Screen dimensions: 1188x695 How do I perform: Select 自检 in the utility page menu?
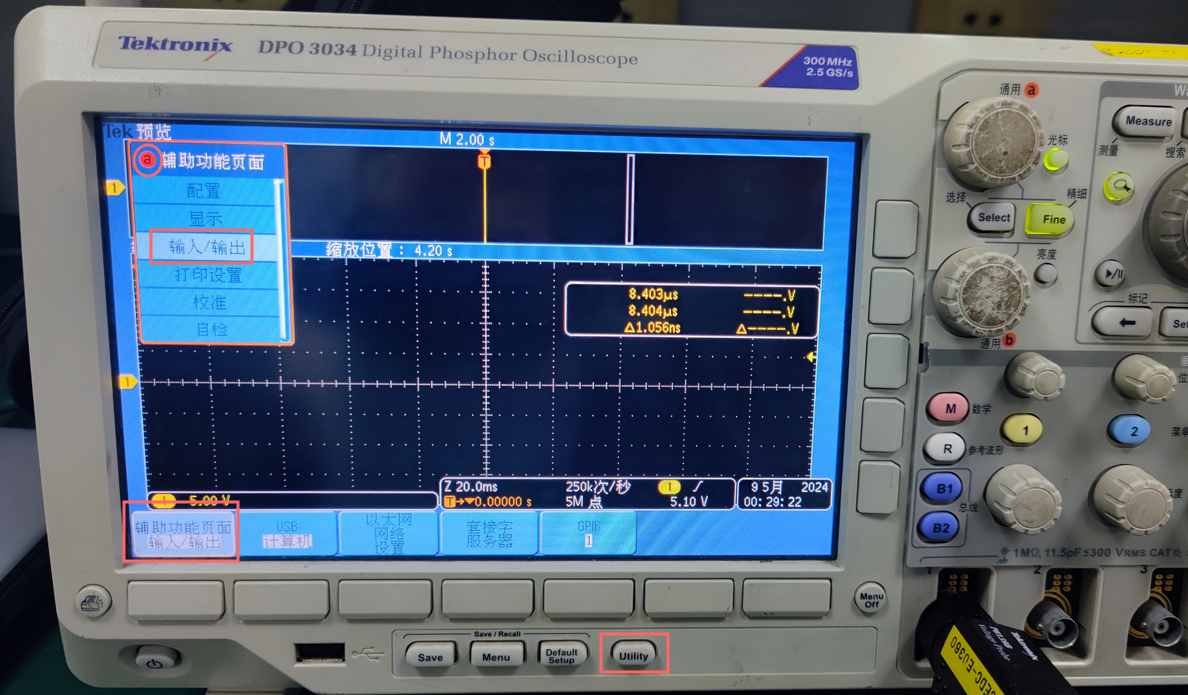(x=211, y=330)
